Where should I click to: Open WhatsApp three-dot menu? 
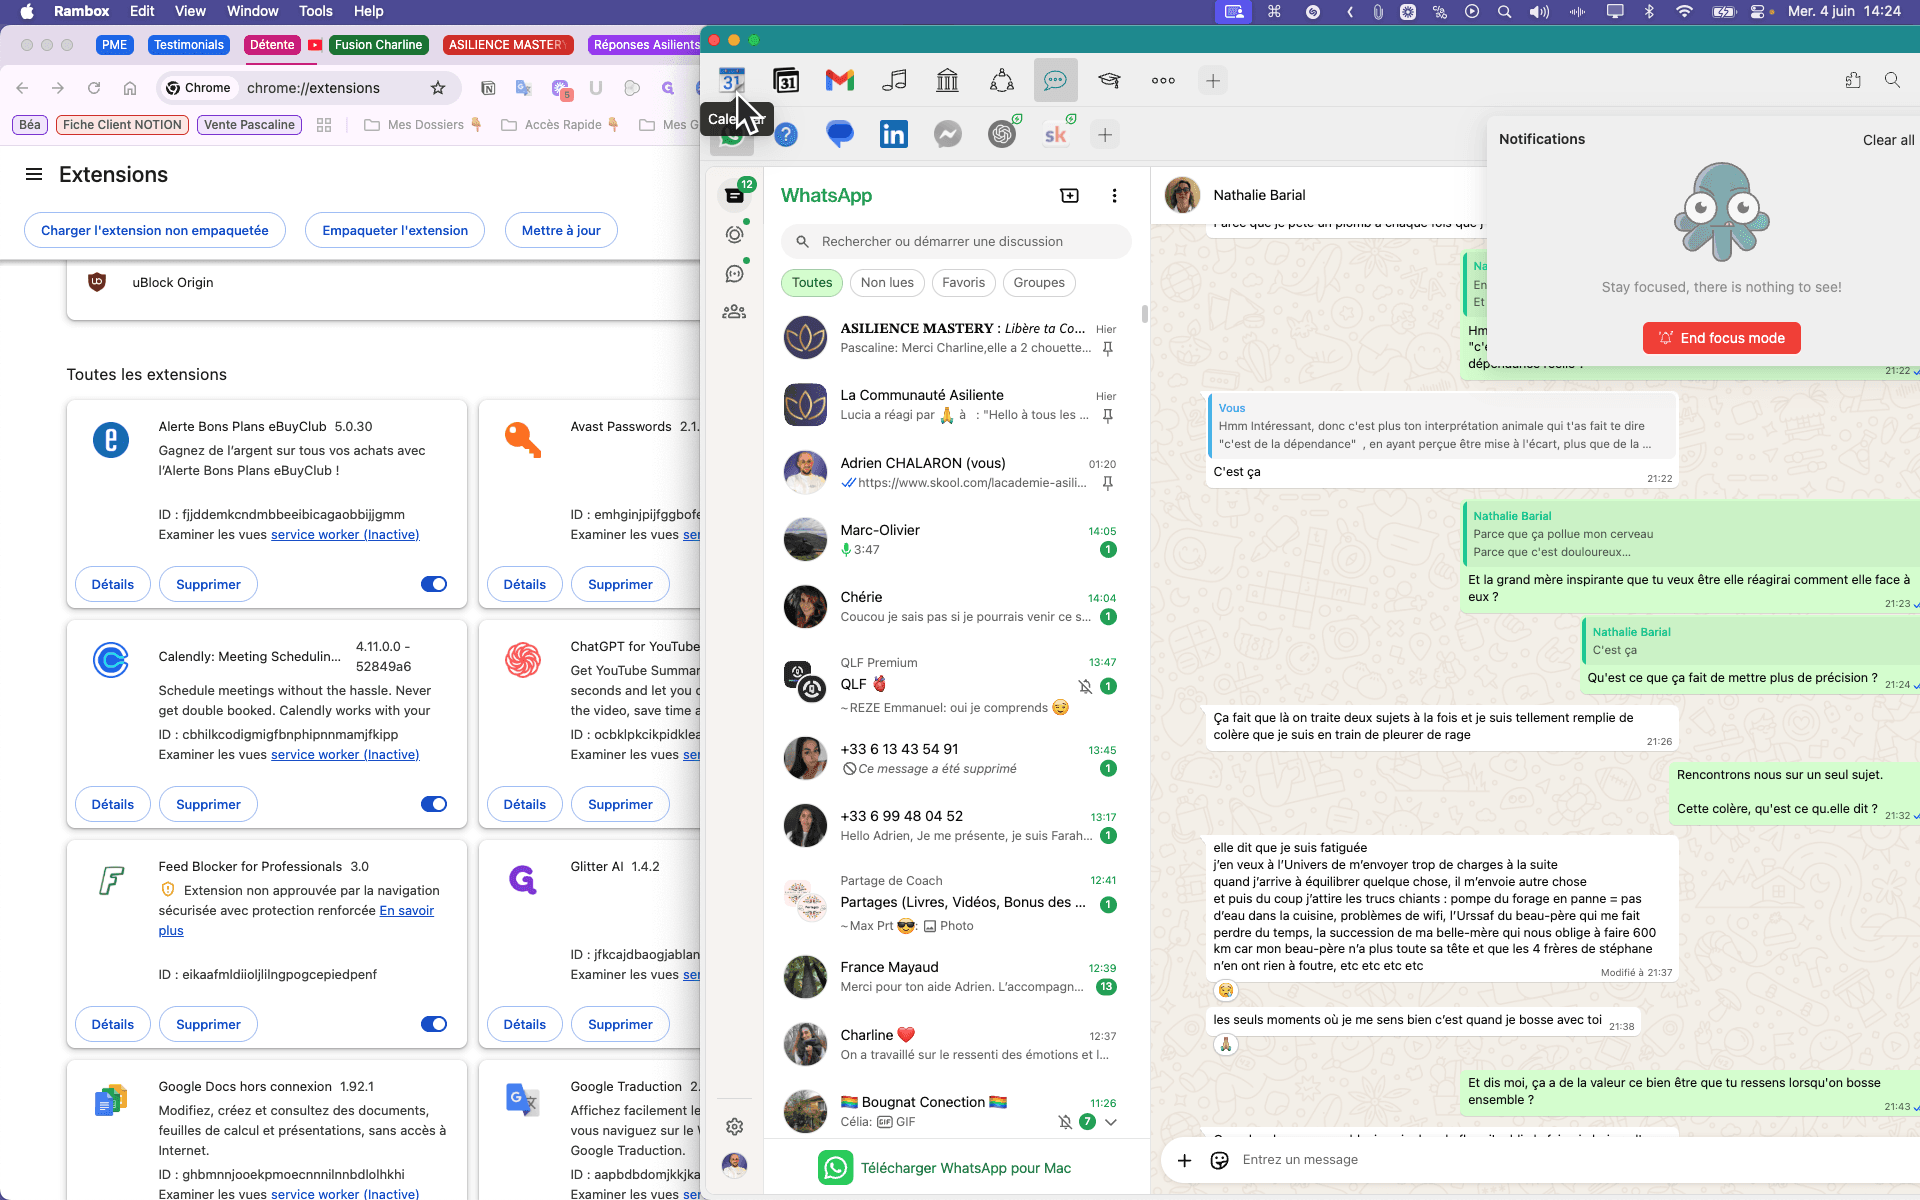coord(1114,196)
